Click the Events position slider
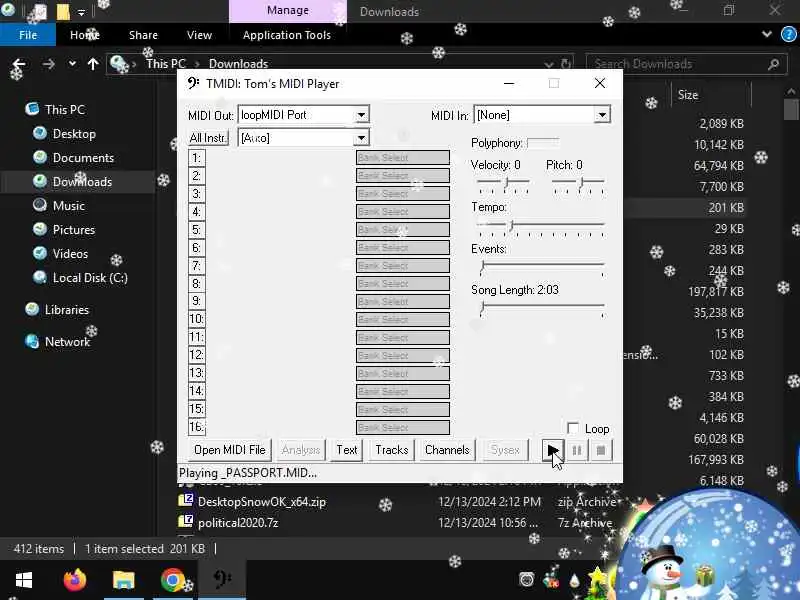Screen dimensions: 800x600 pos(542,267)
